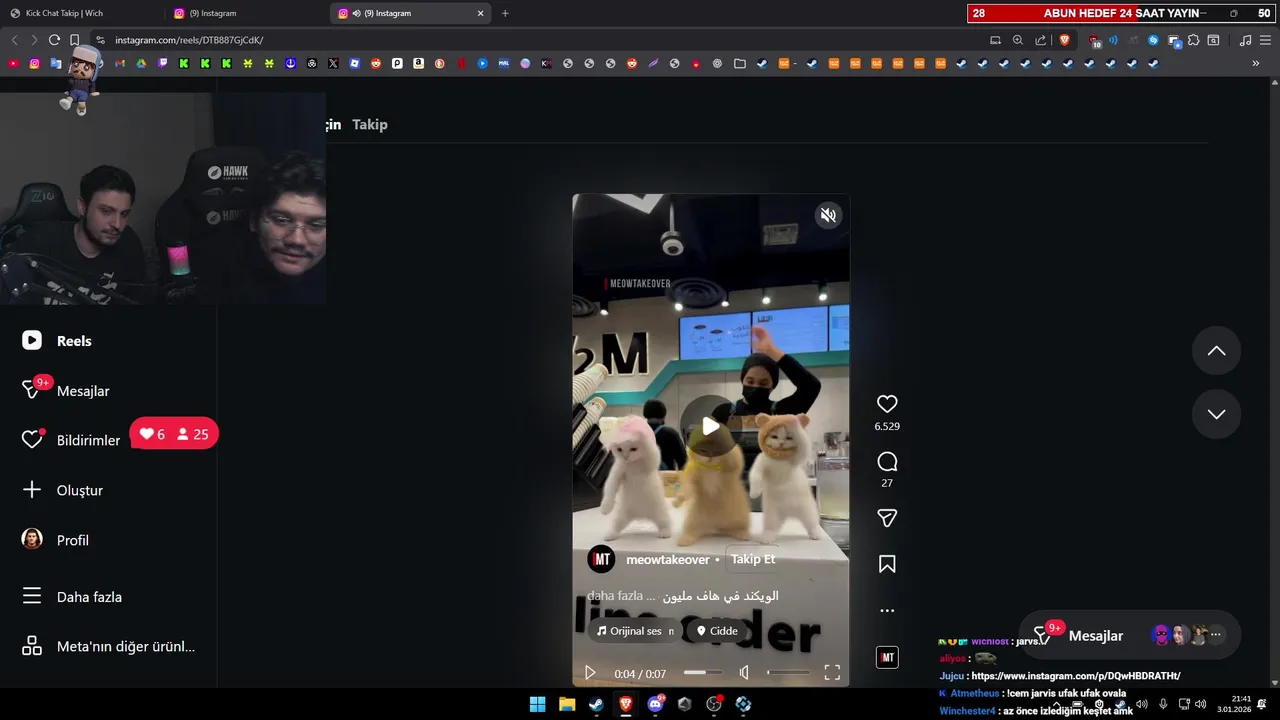Click Takip Et to follow meowtakeover

[753, 559]
